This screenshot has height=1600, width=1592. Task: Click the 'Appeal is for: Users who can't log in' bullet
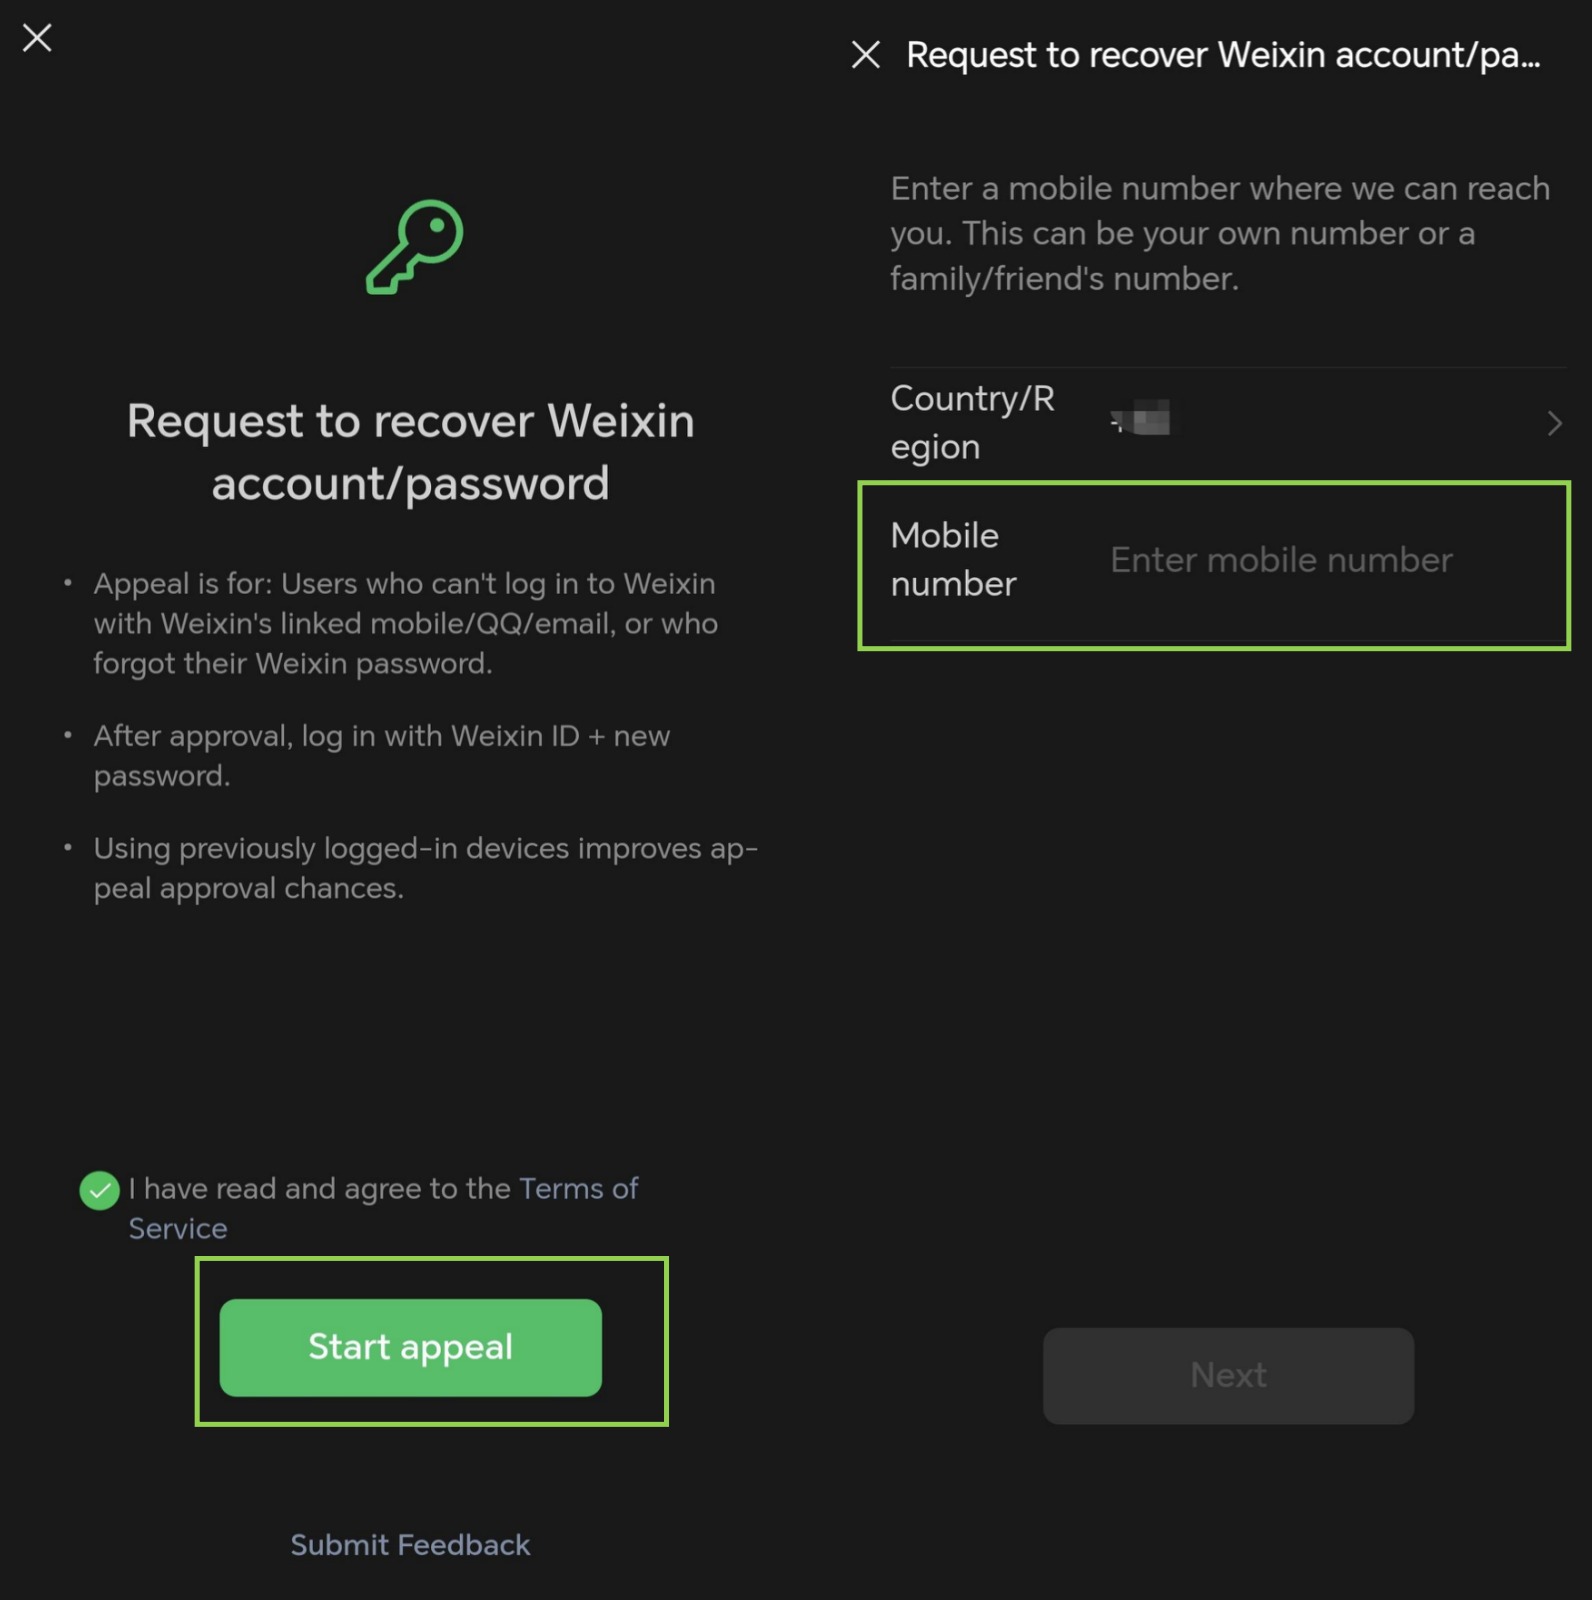406,623
